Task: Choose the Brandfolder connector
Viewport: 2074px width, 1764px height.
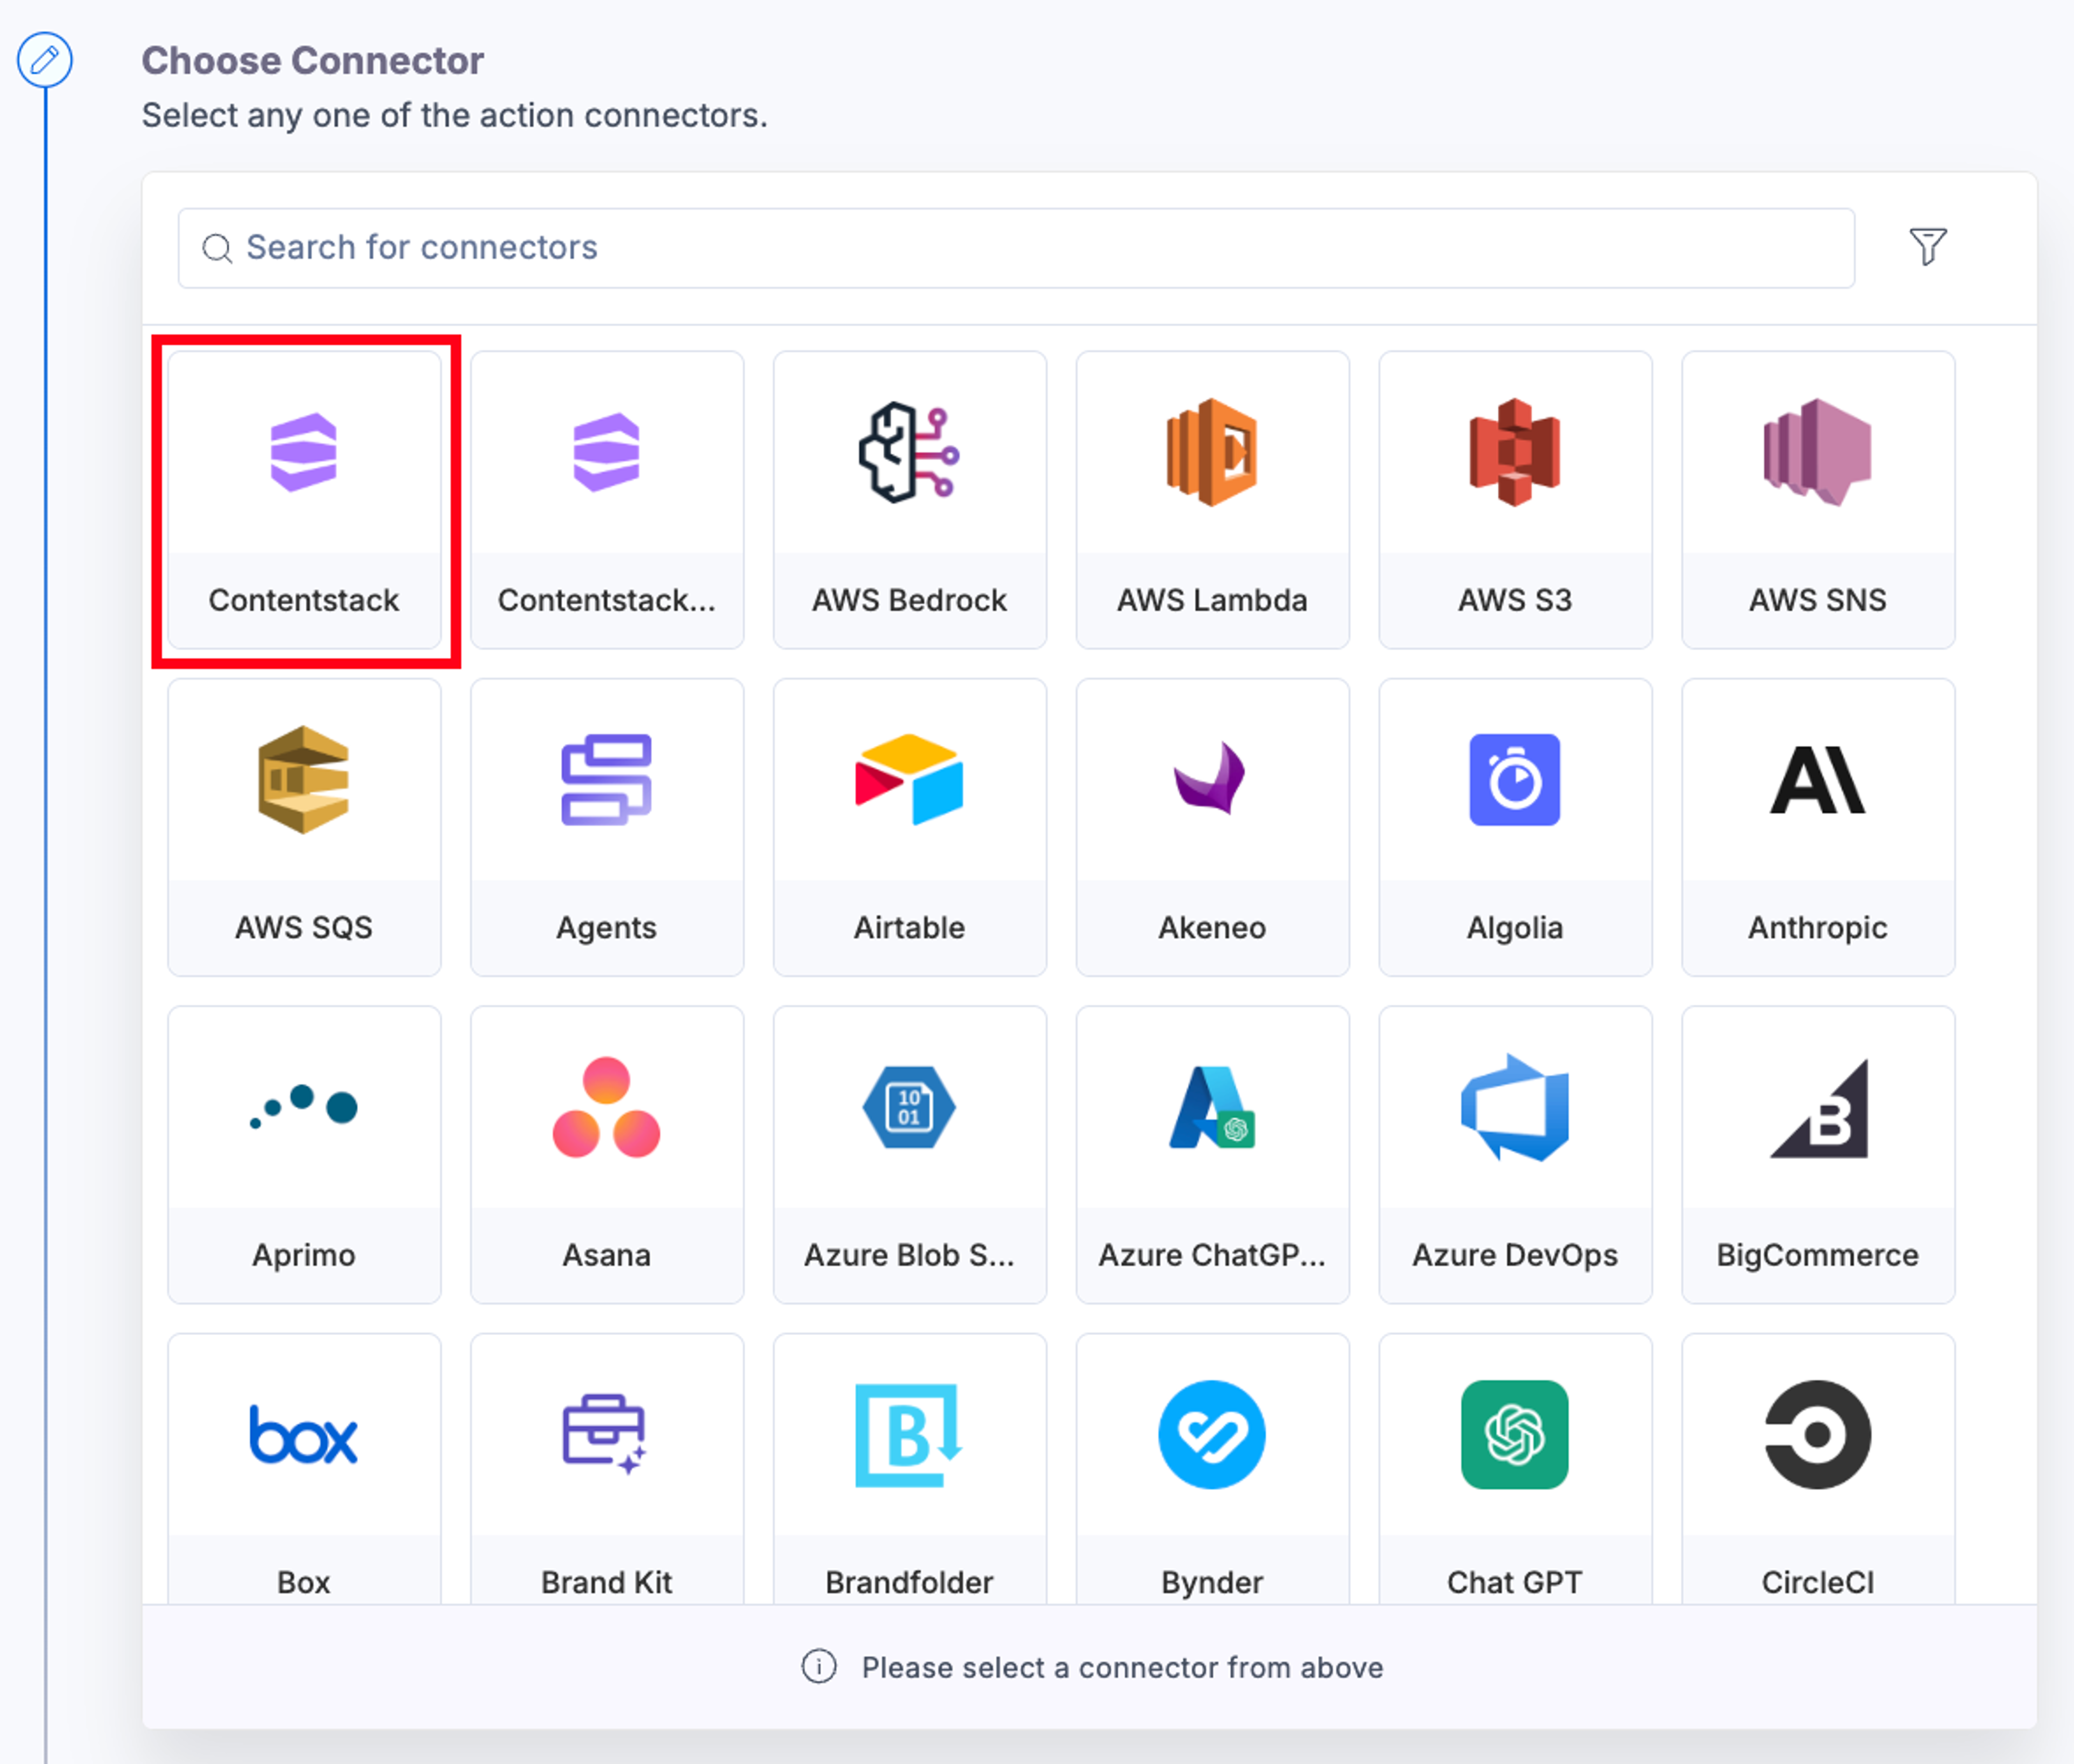Action: (x=910, y=1469)
